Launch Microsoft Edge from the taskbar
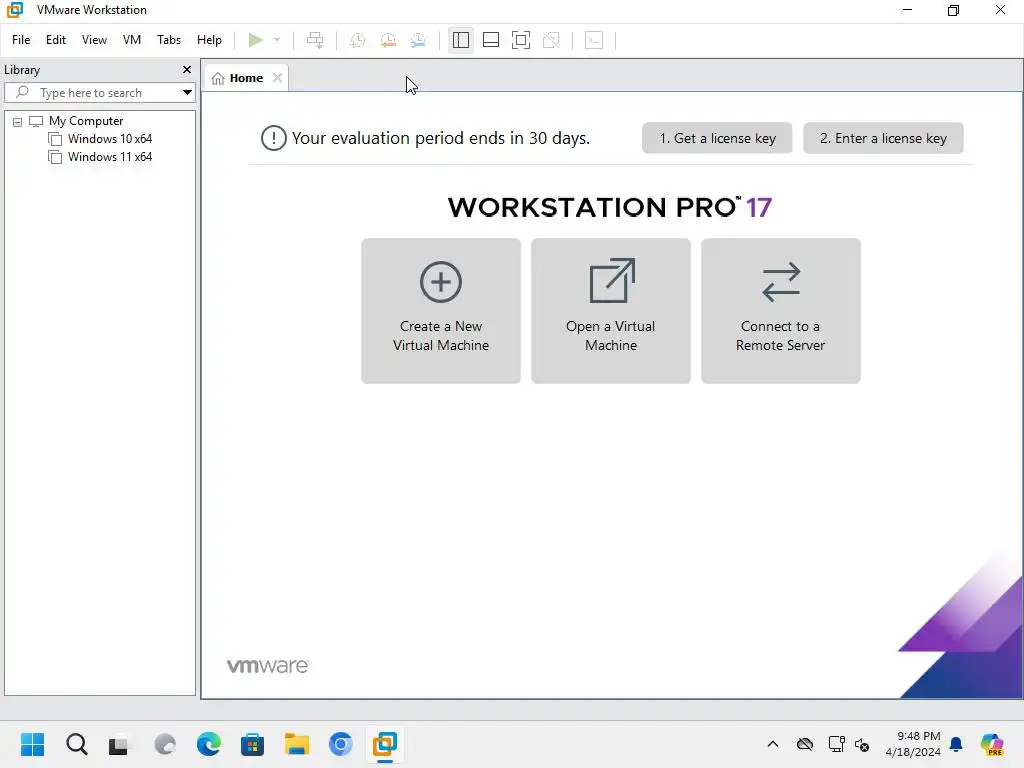Image resolution: width=1024 pixels, height=768 pixels. tap(209, 744)
